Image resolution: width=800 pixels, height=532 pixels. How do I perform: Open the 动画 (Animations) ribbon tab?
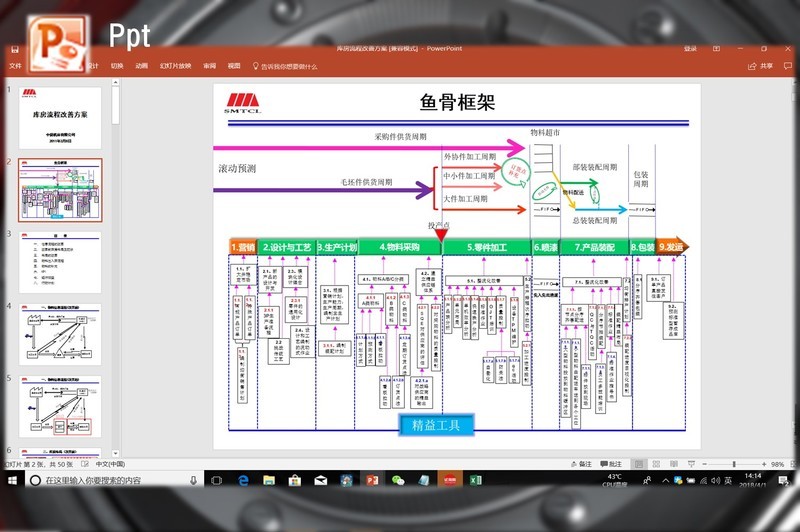141,66
